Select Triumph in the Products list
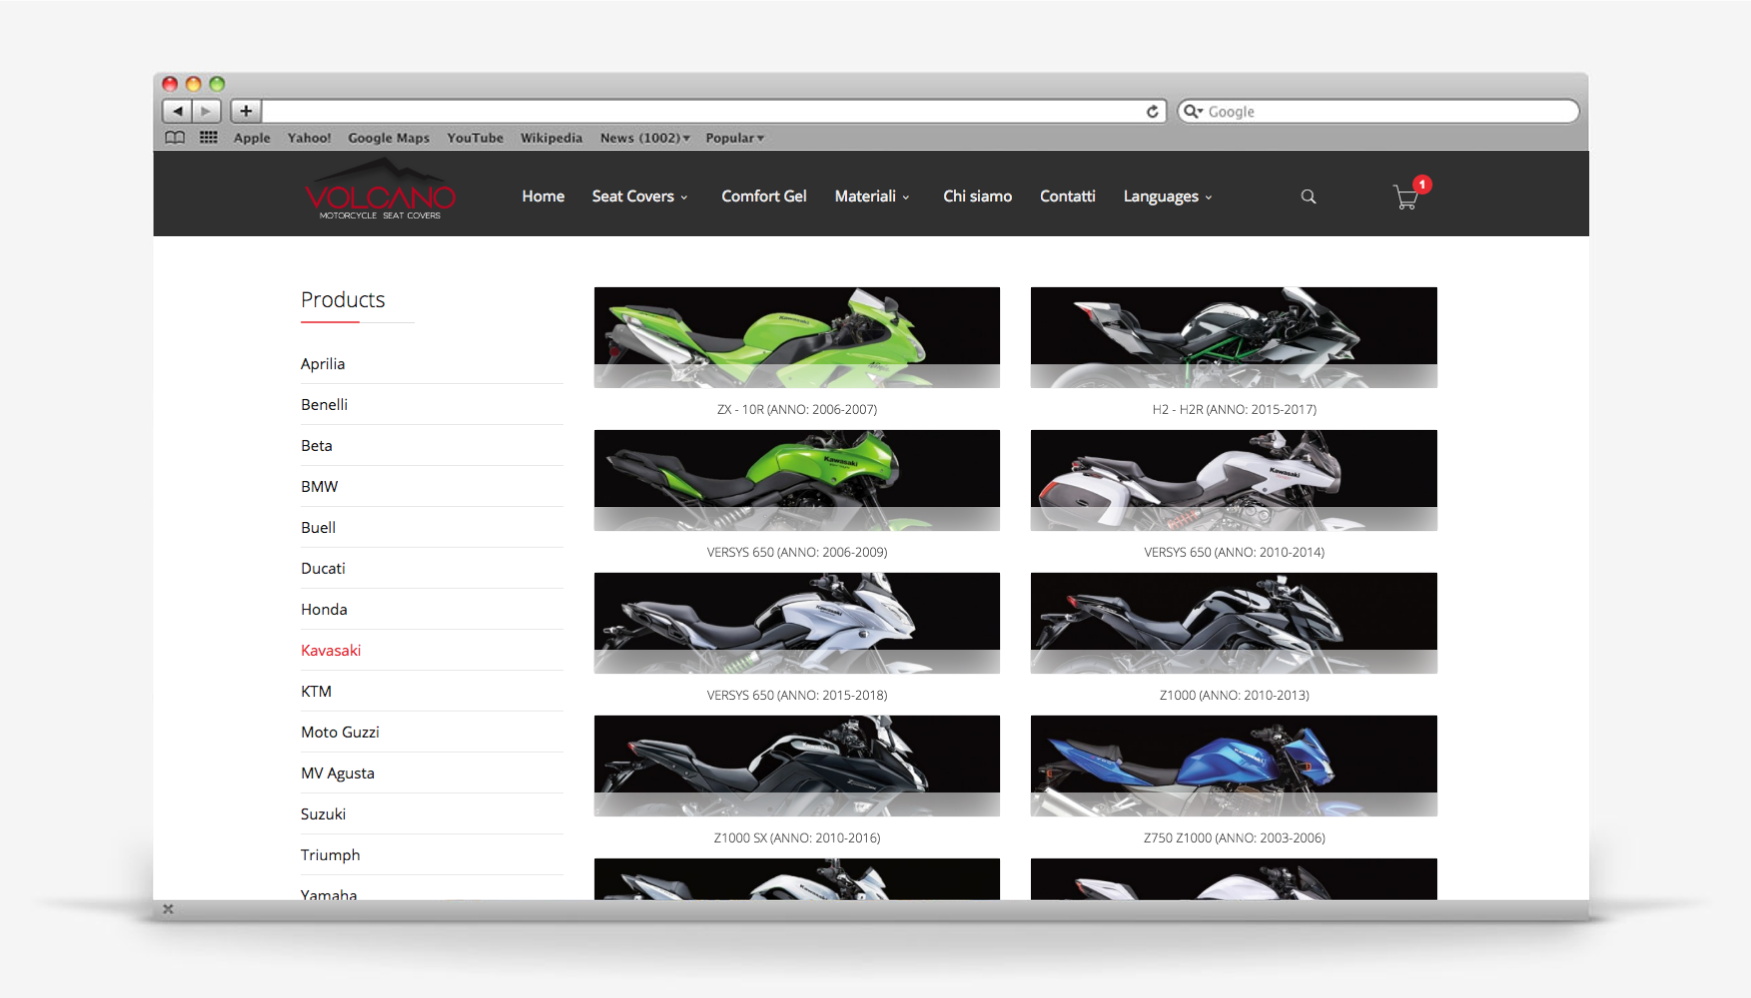This screenshot has width=1751, height=998. [330, 856]
